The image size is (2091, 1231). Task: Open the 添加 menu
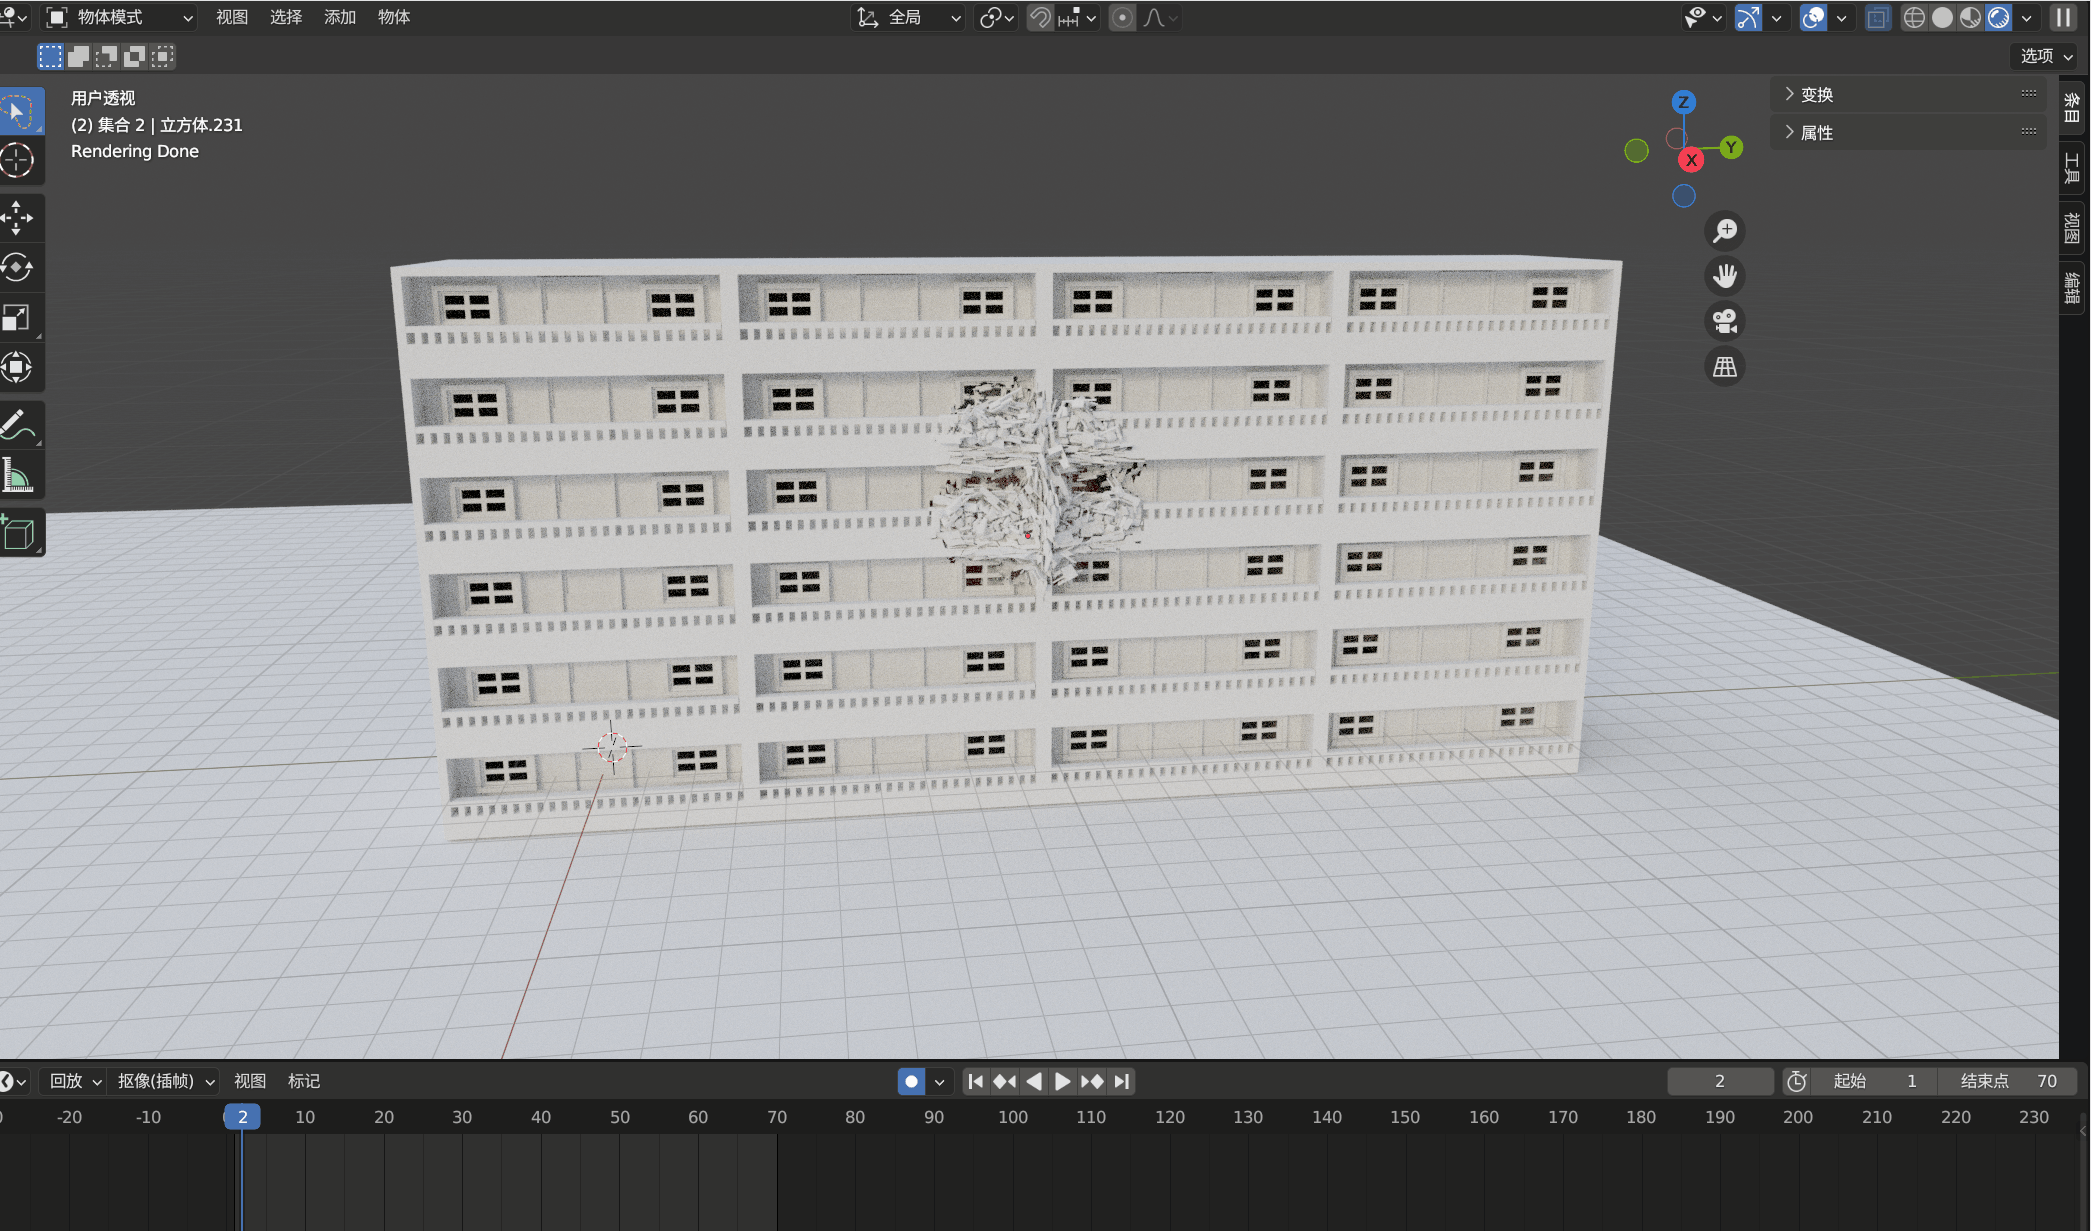point(339,18)
